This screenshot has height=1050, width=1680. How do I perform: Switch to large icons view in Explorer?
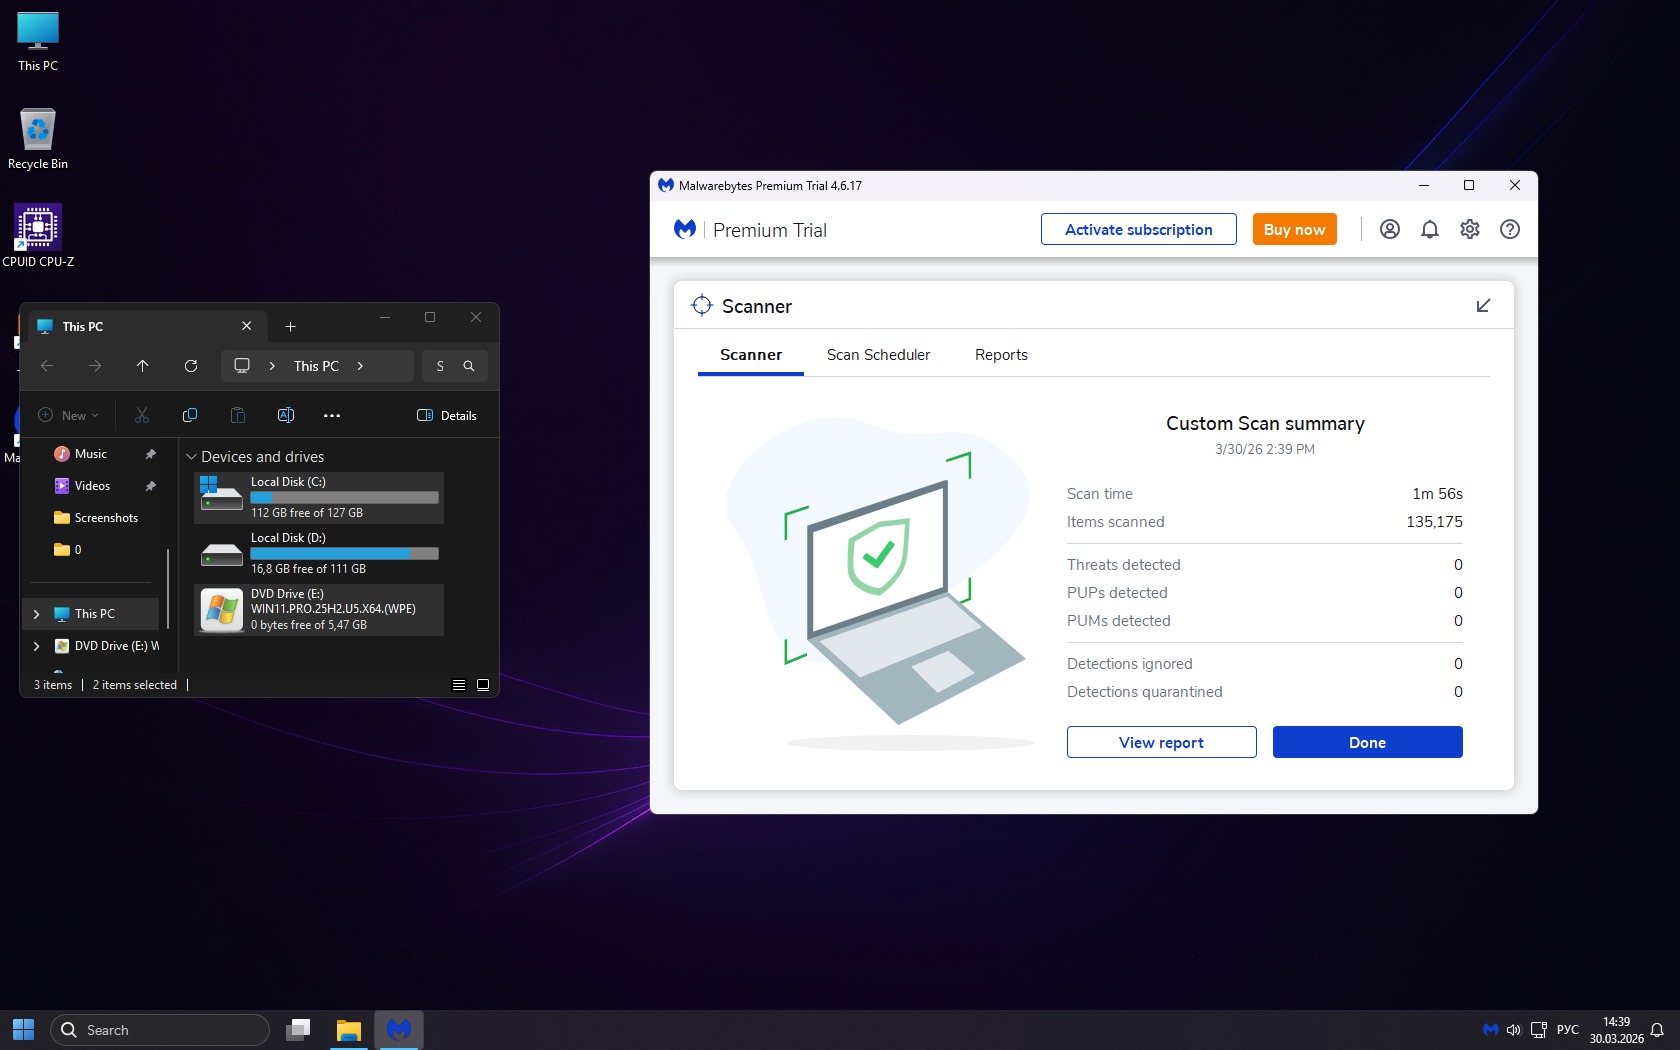point(483,685)
